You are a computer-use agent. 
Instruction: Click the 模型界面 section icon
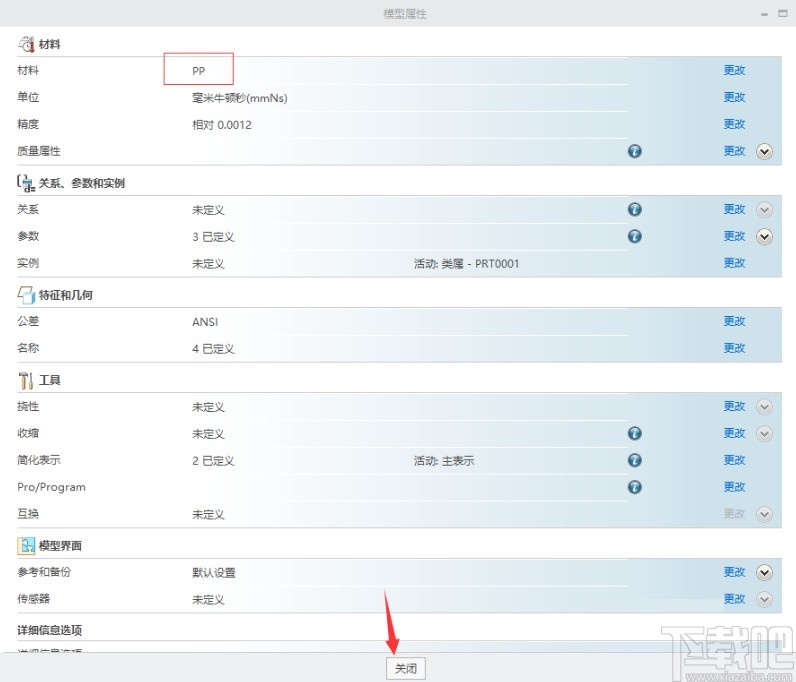[x=26, y=545]
